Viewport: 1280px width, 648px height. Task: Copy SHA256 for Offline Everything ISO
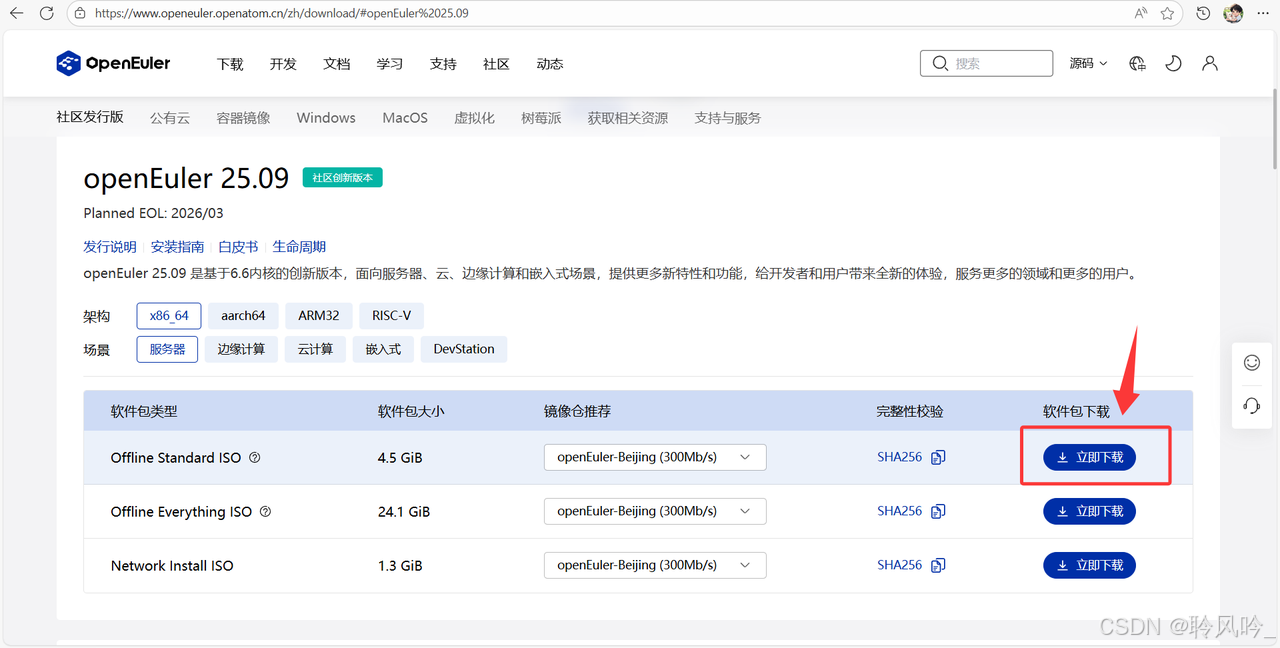(938, 511)
